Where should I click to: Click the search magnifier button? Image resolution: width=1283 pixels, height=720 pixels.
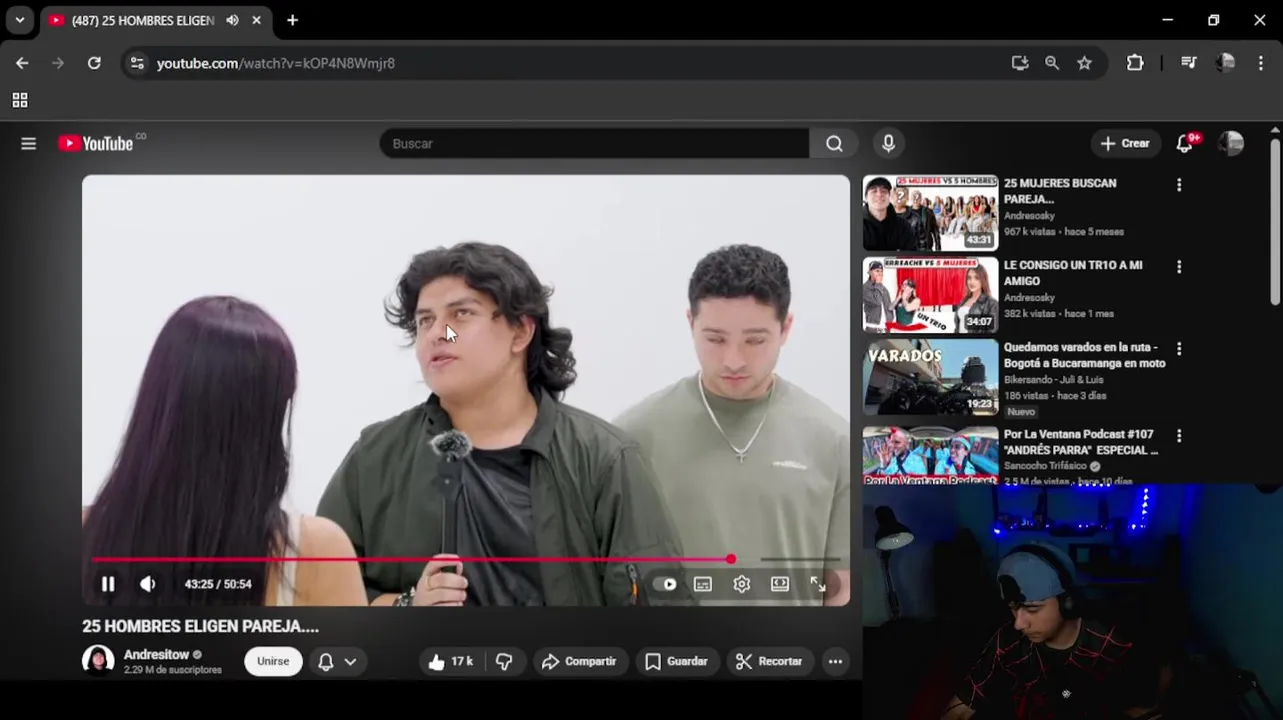point(834,143)
